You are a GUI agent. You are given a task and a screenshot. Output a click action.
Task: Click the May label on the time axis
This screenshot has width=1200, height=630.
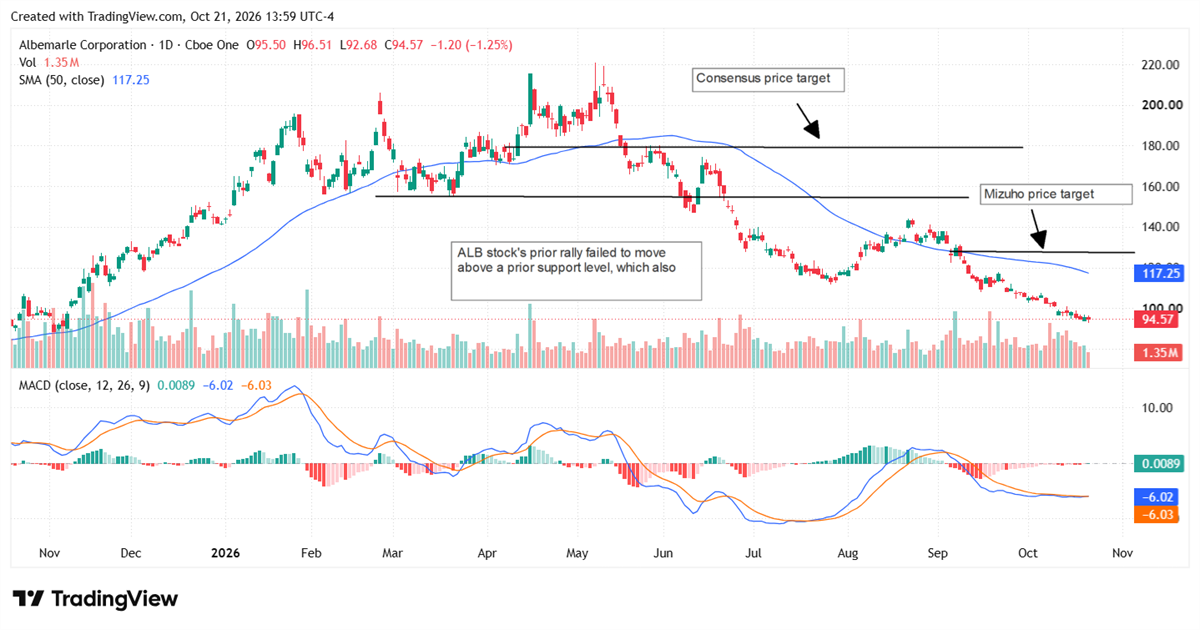pos(578,551)
